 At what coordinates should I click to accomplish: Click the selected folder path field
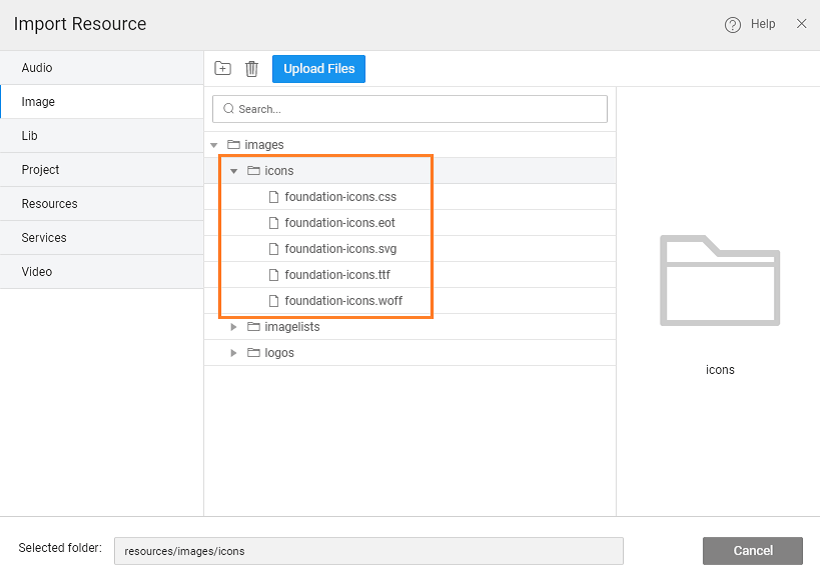(368, 551)
